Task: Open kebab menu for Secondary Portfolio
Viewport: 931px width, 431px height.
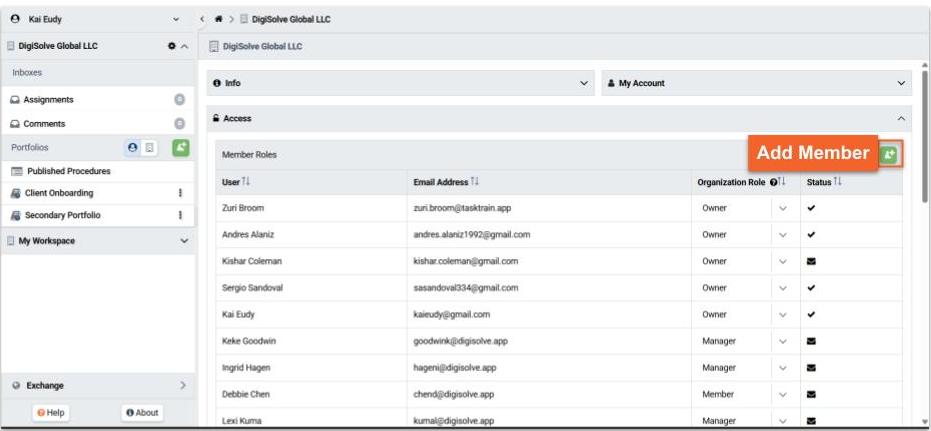Action: tap(180, 215)
